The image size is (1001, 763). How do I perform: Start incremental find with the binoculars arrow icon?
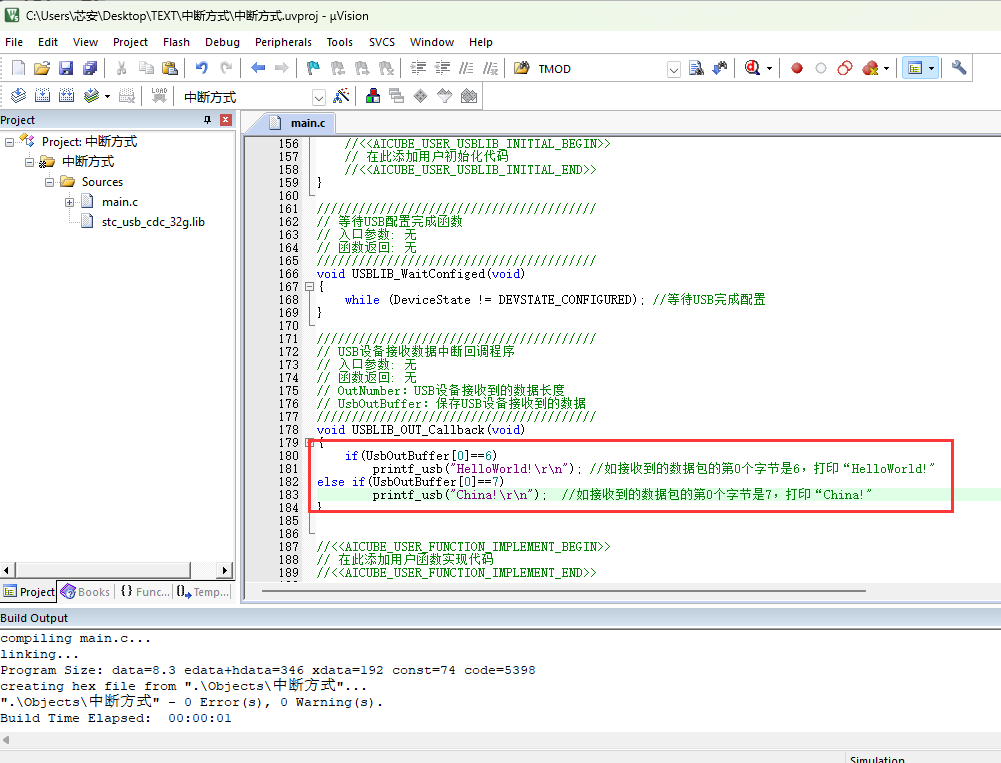point(720,68)
